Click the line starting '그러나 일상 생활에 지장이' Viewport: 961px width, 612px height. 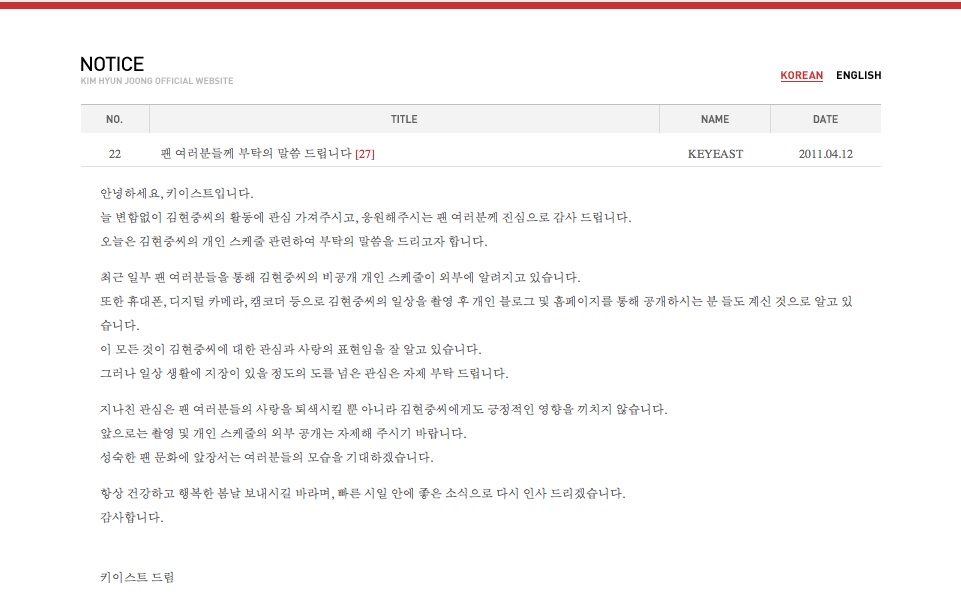click(304, 373)
